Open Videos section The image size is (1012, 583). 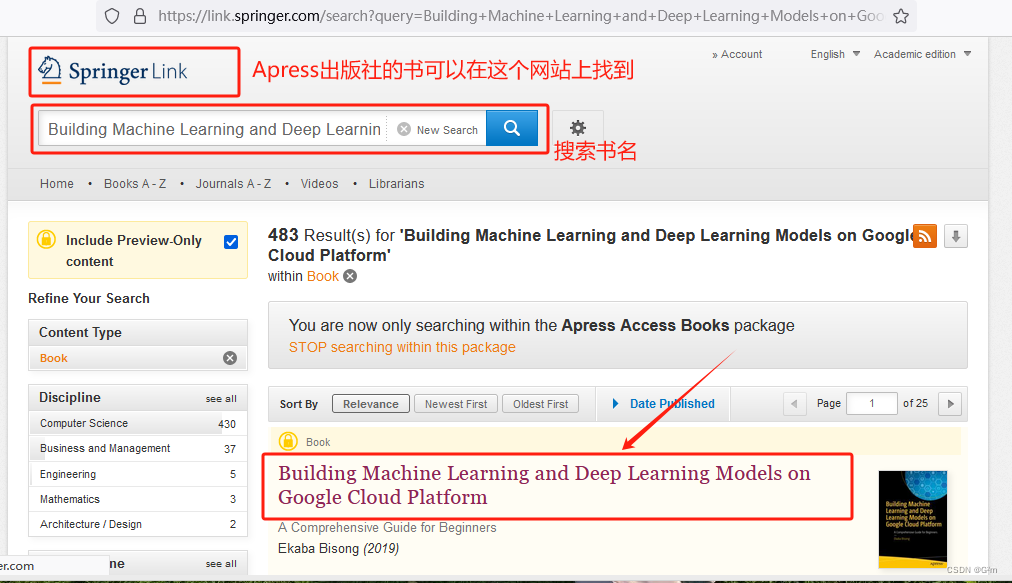click(x=319, y=184)
